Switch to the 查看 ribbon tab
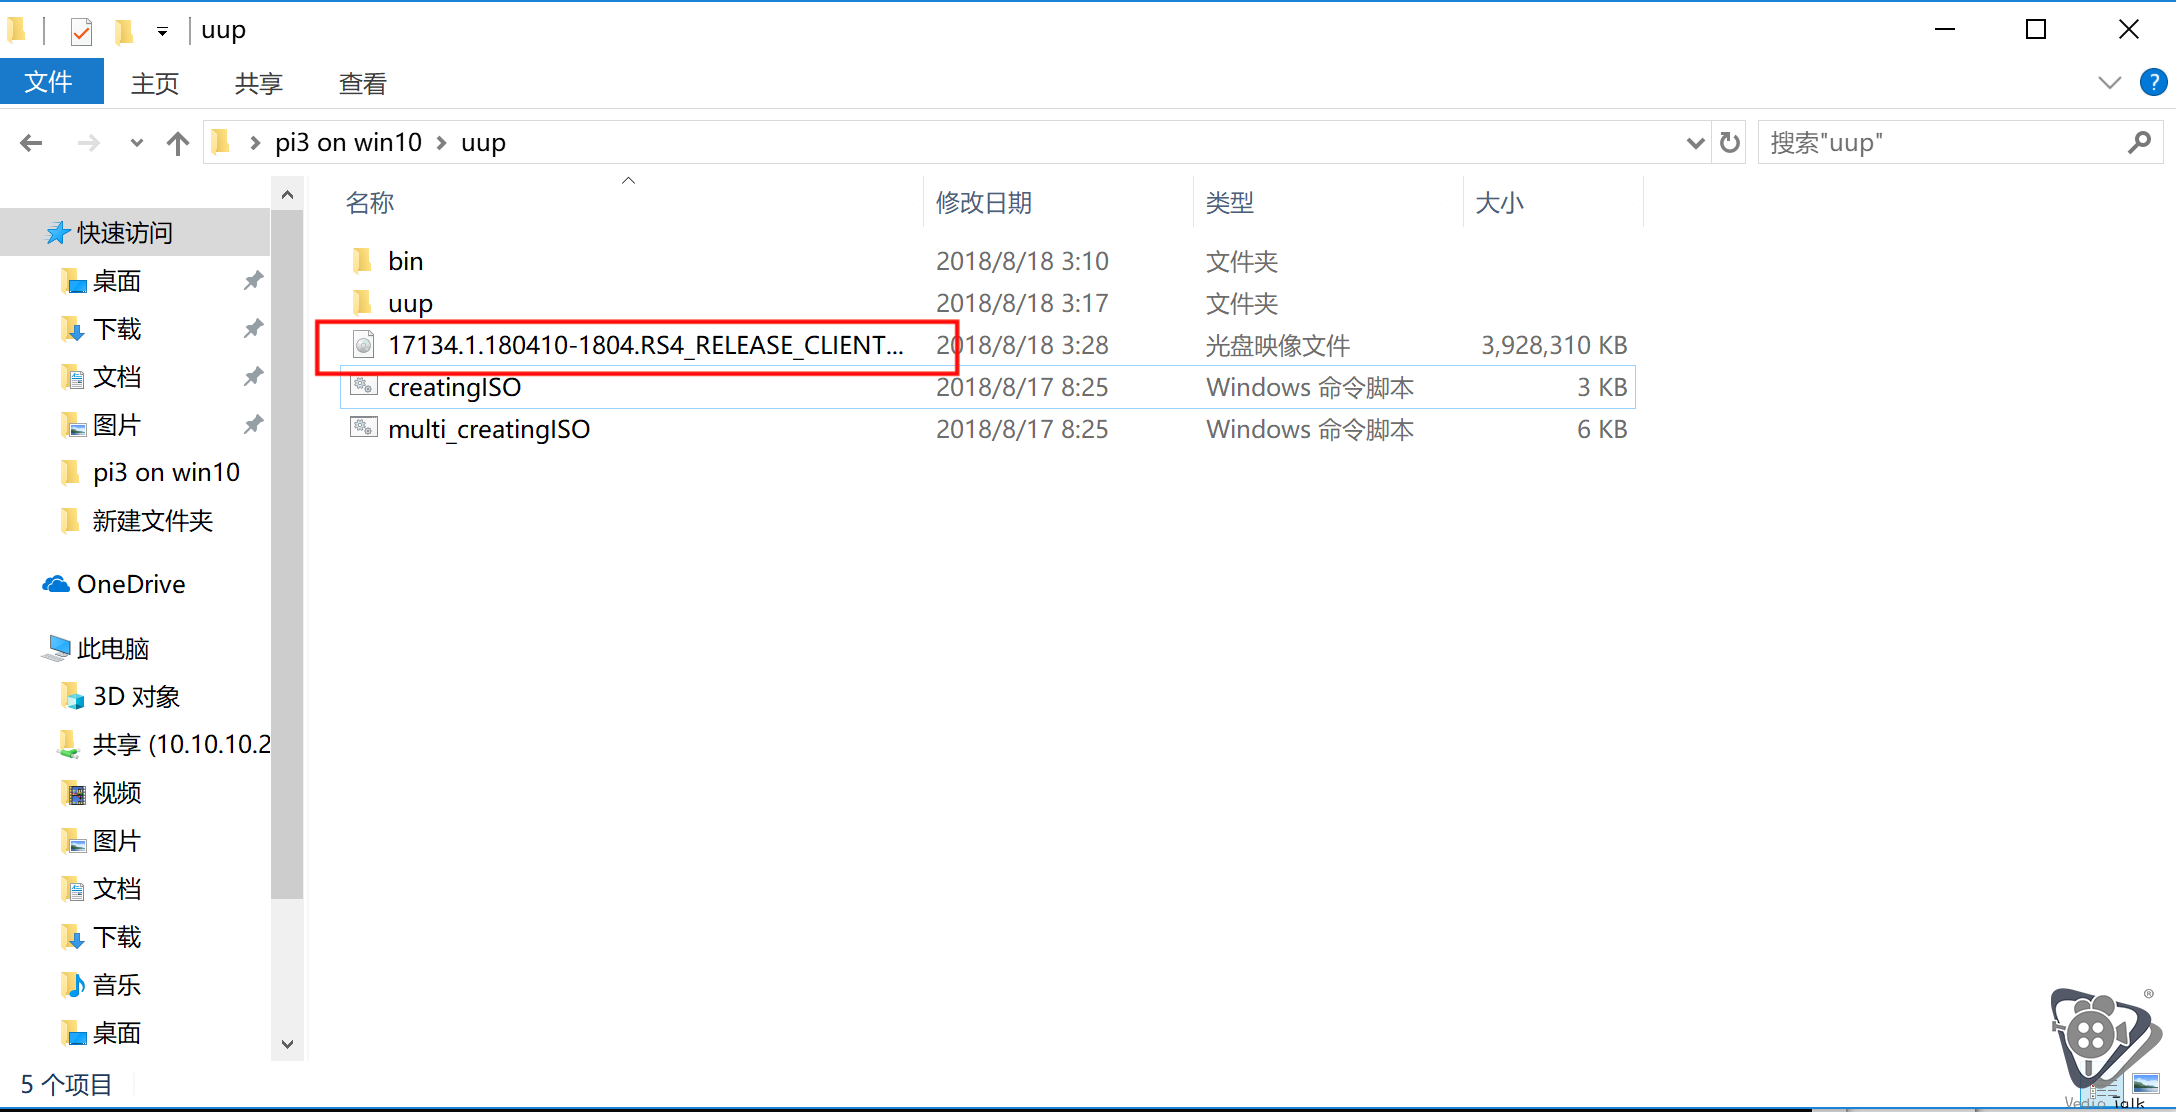This screenshot has width=2176, height=1112. click(x=363, y=83)
